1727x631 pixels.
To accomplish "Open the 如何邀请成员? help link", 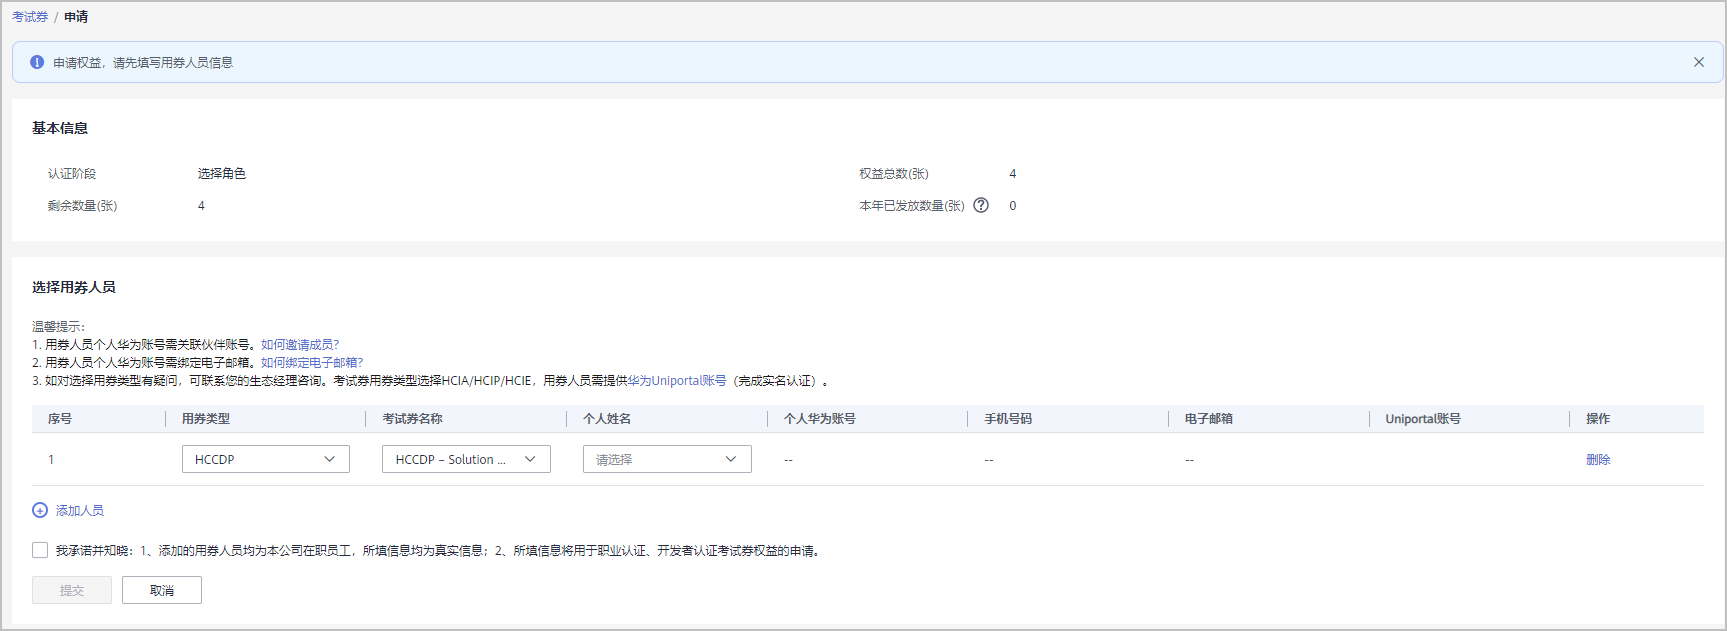I will pos(300,344).
